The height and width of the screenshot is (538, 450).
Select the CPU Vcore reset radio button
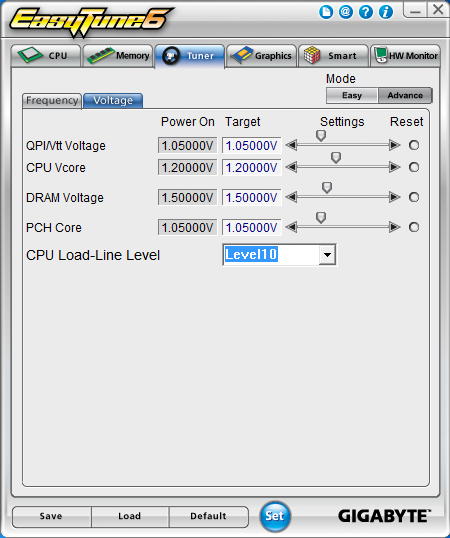coord(414,167)
